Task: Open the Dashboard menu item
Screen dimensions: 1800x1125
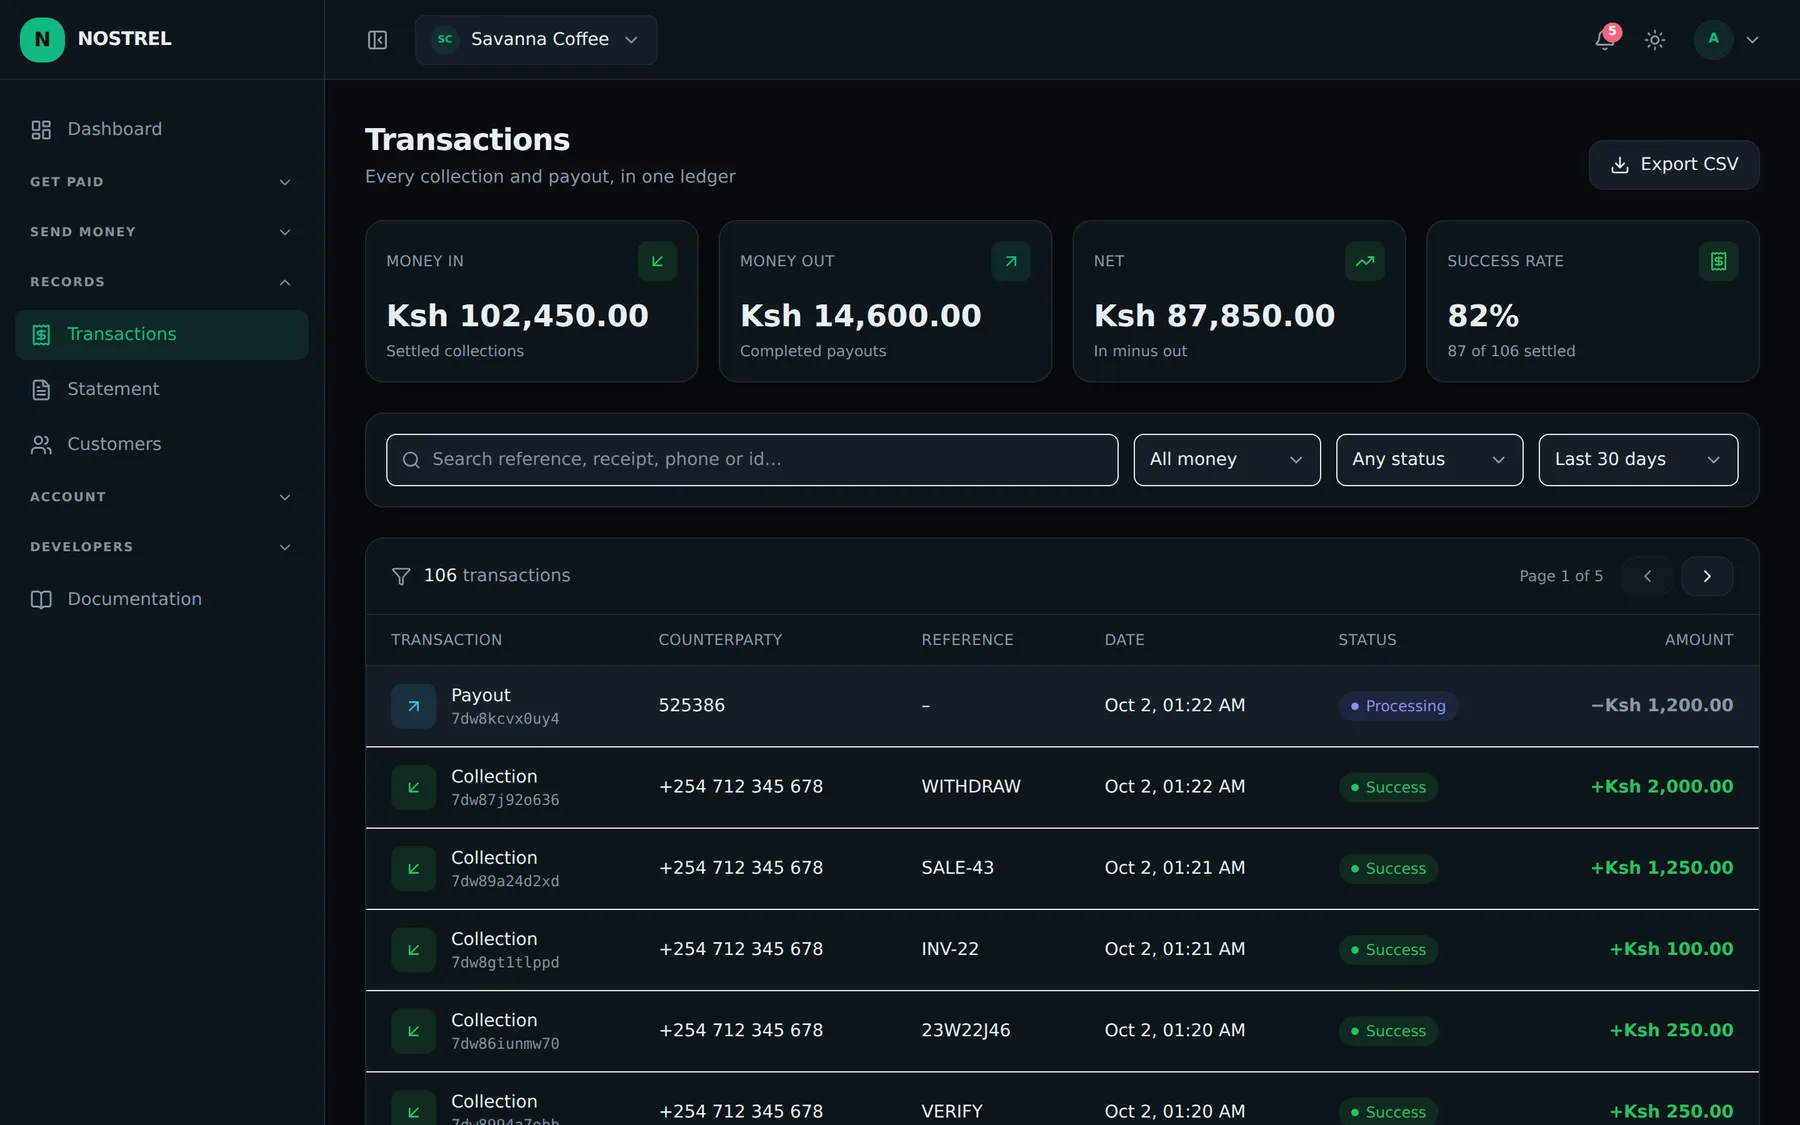Action: [161, 130]
